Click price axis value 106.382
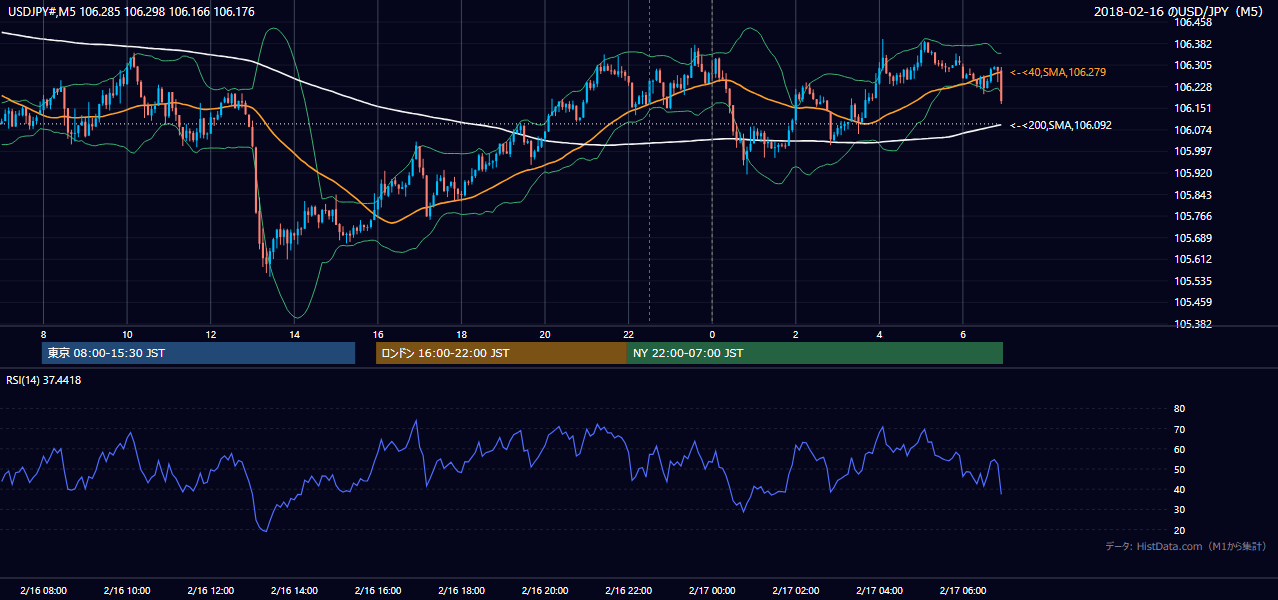Screen dimensions: 1278x600 point(1194,44)
